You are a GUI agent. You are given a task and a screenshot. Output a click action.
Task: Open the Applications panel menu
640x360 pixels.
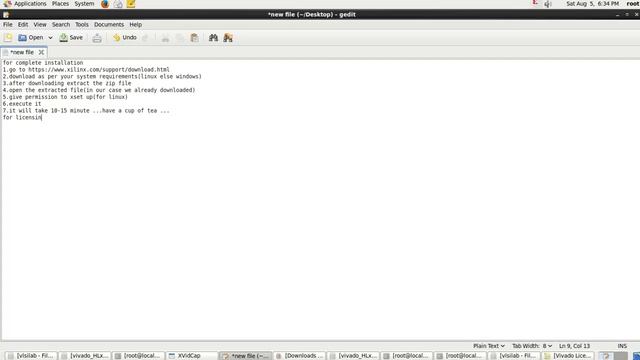pyautogui.click(x=25, y=4)
